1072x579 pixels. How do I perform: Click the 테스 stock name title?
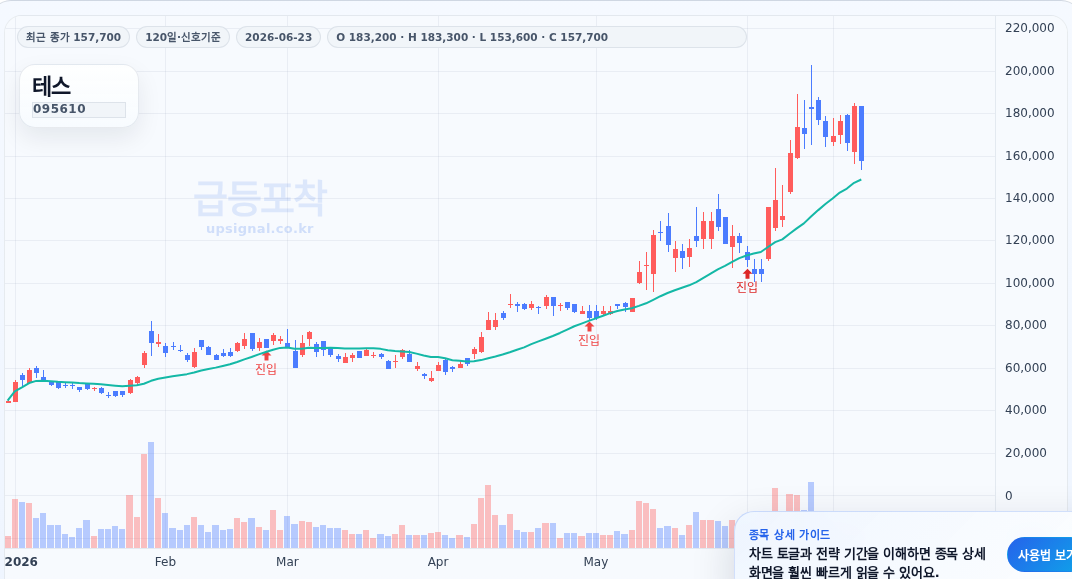click(x=51, y=86)
